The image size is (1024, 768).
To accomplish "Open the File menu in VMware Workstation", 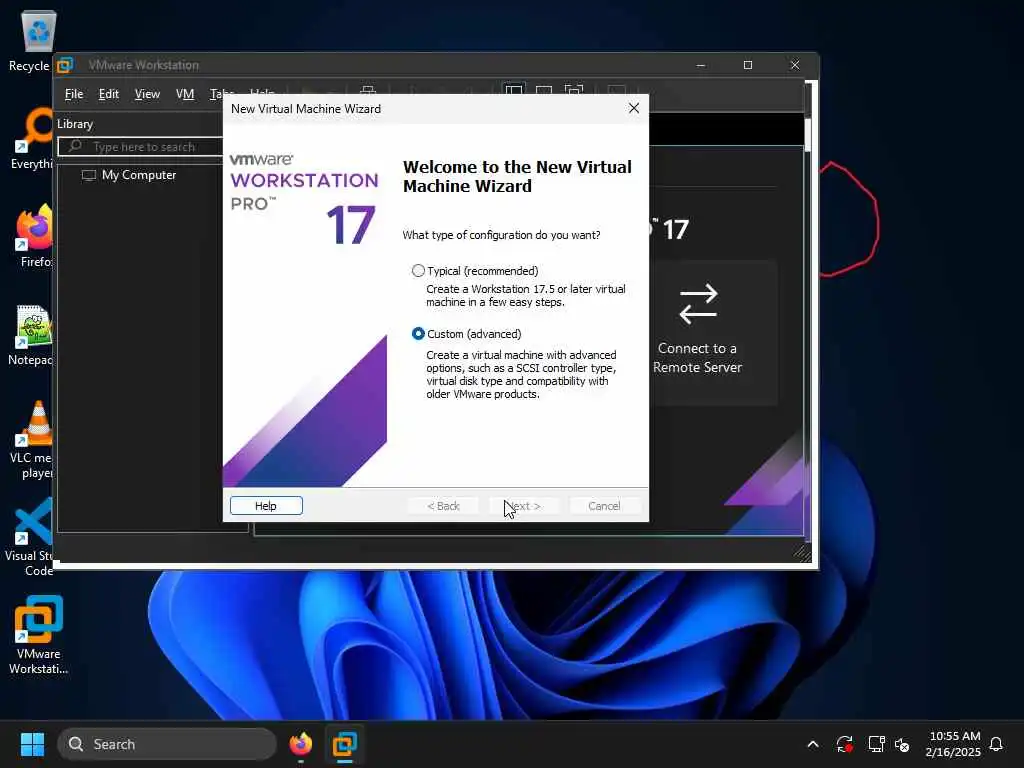I will pyautogui.click(x=74, y=94).
